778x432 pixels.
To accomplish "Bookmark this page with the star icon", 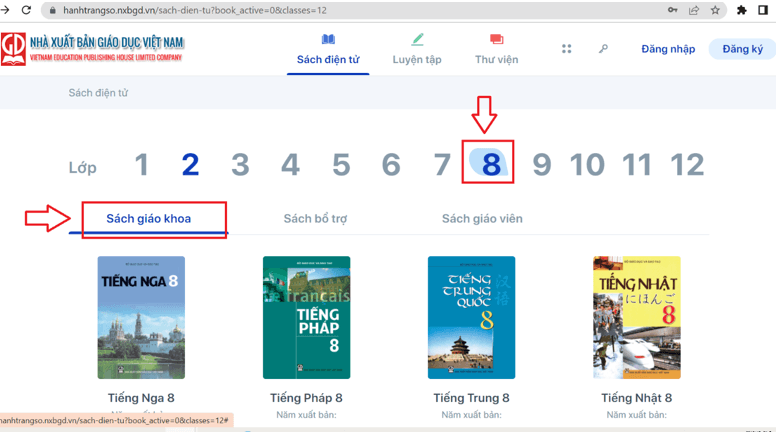I will click(x=715, y=10).
